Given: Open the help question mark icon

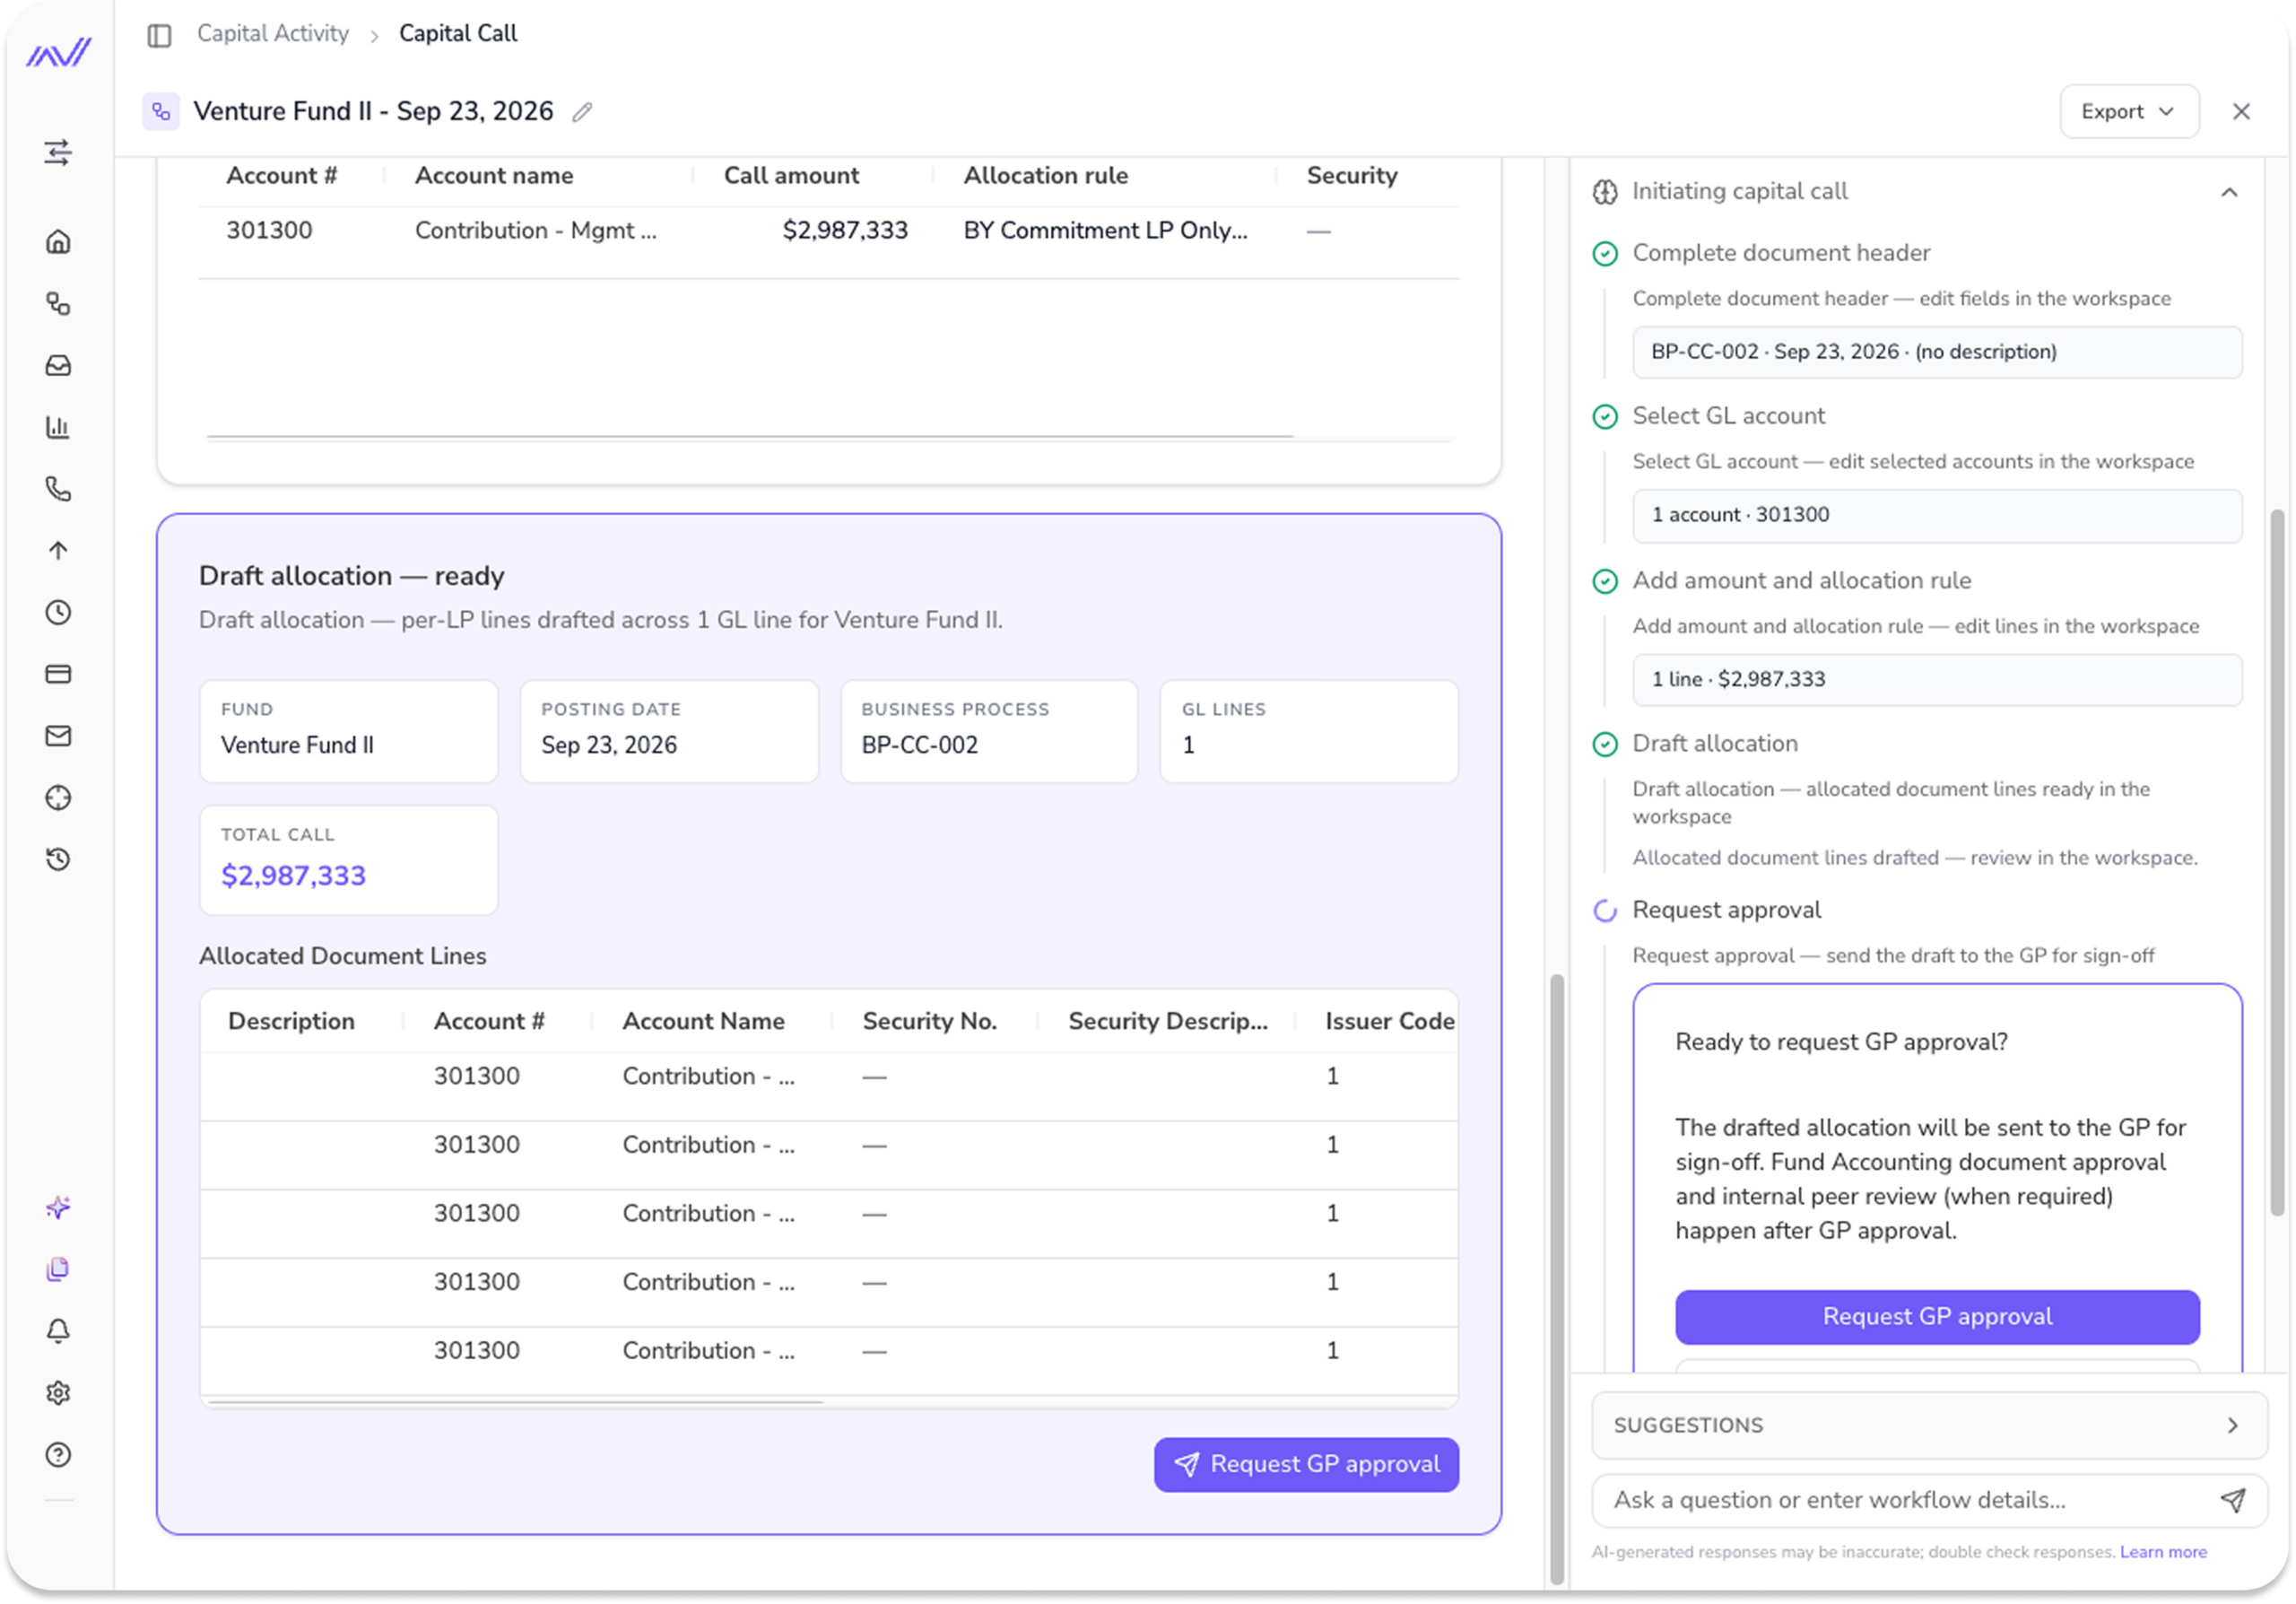Looking at the screenshot, I should (58, 1455).
